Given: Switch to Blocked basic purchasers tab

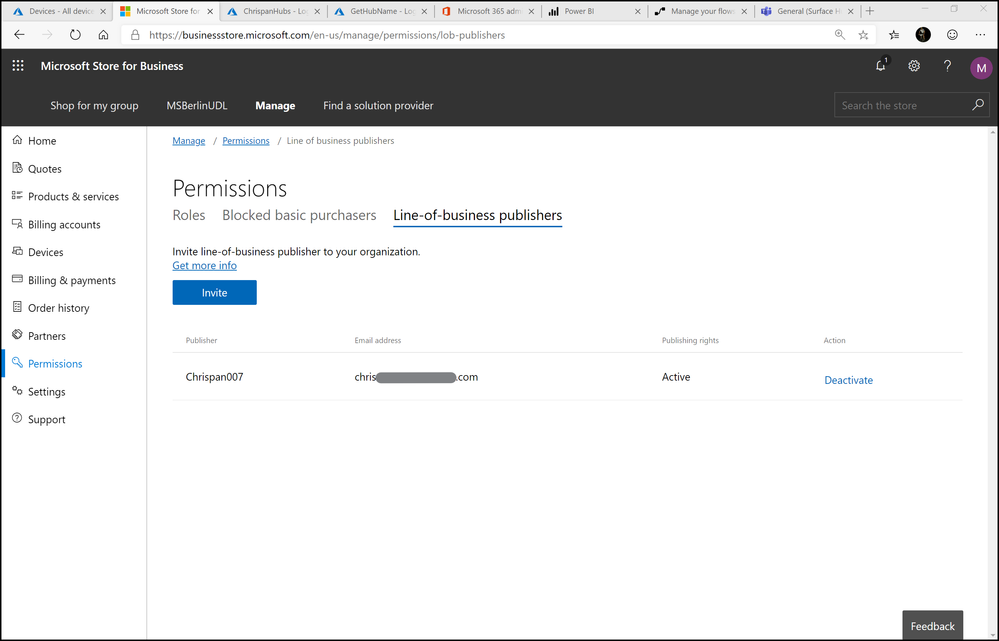Looking at the screenshot, I should coord(299,215).
